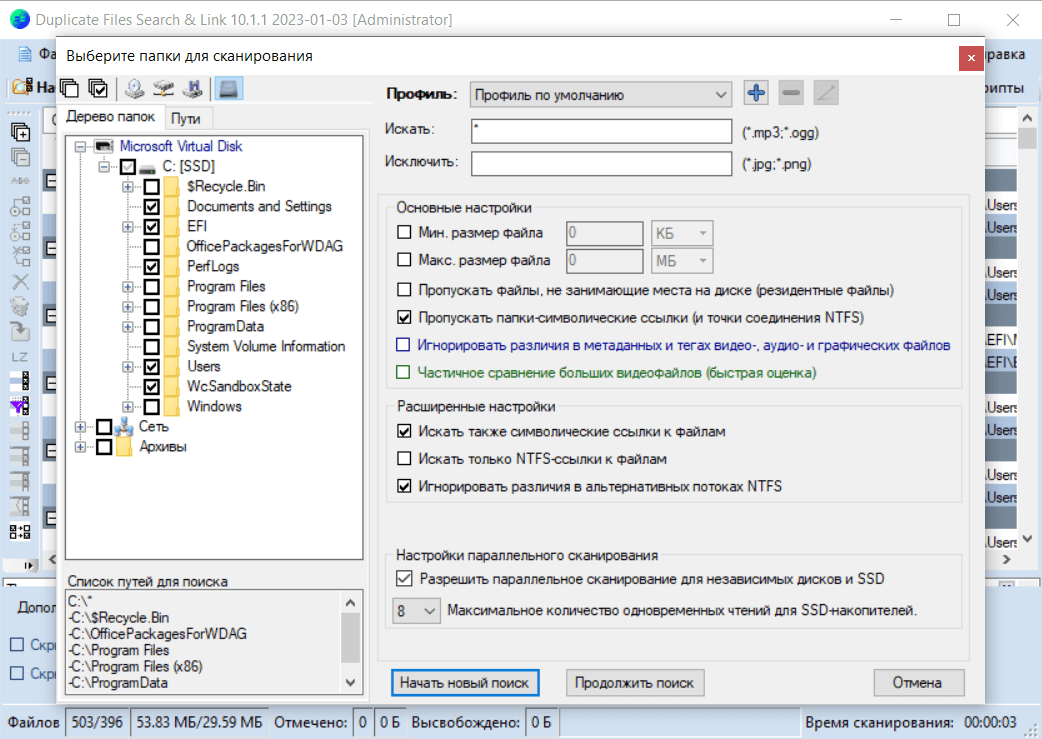Uncheck the Documents and Settings folder checkbox
This screenshot has width=1042, height=739.
tap(152, 207)
